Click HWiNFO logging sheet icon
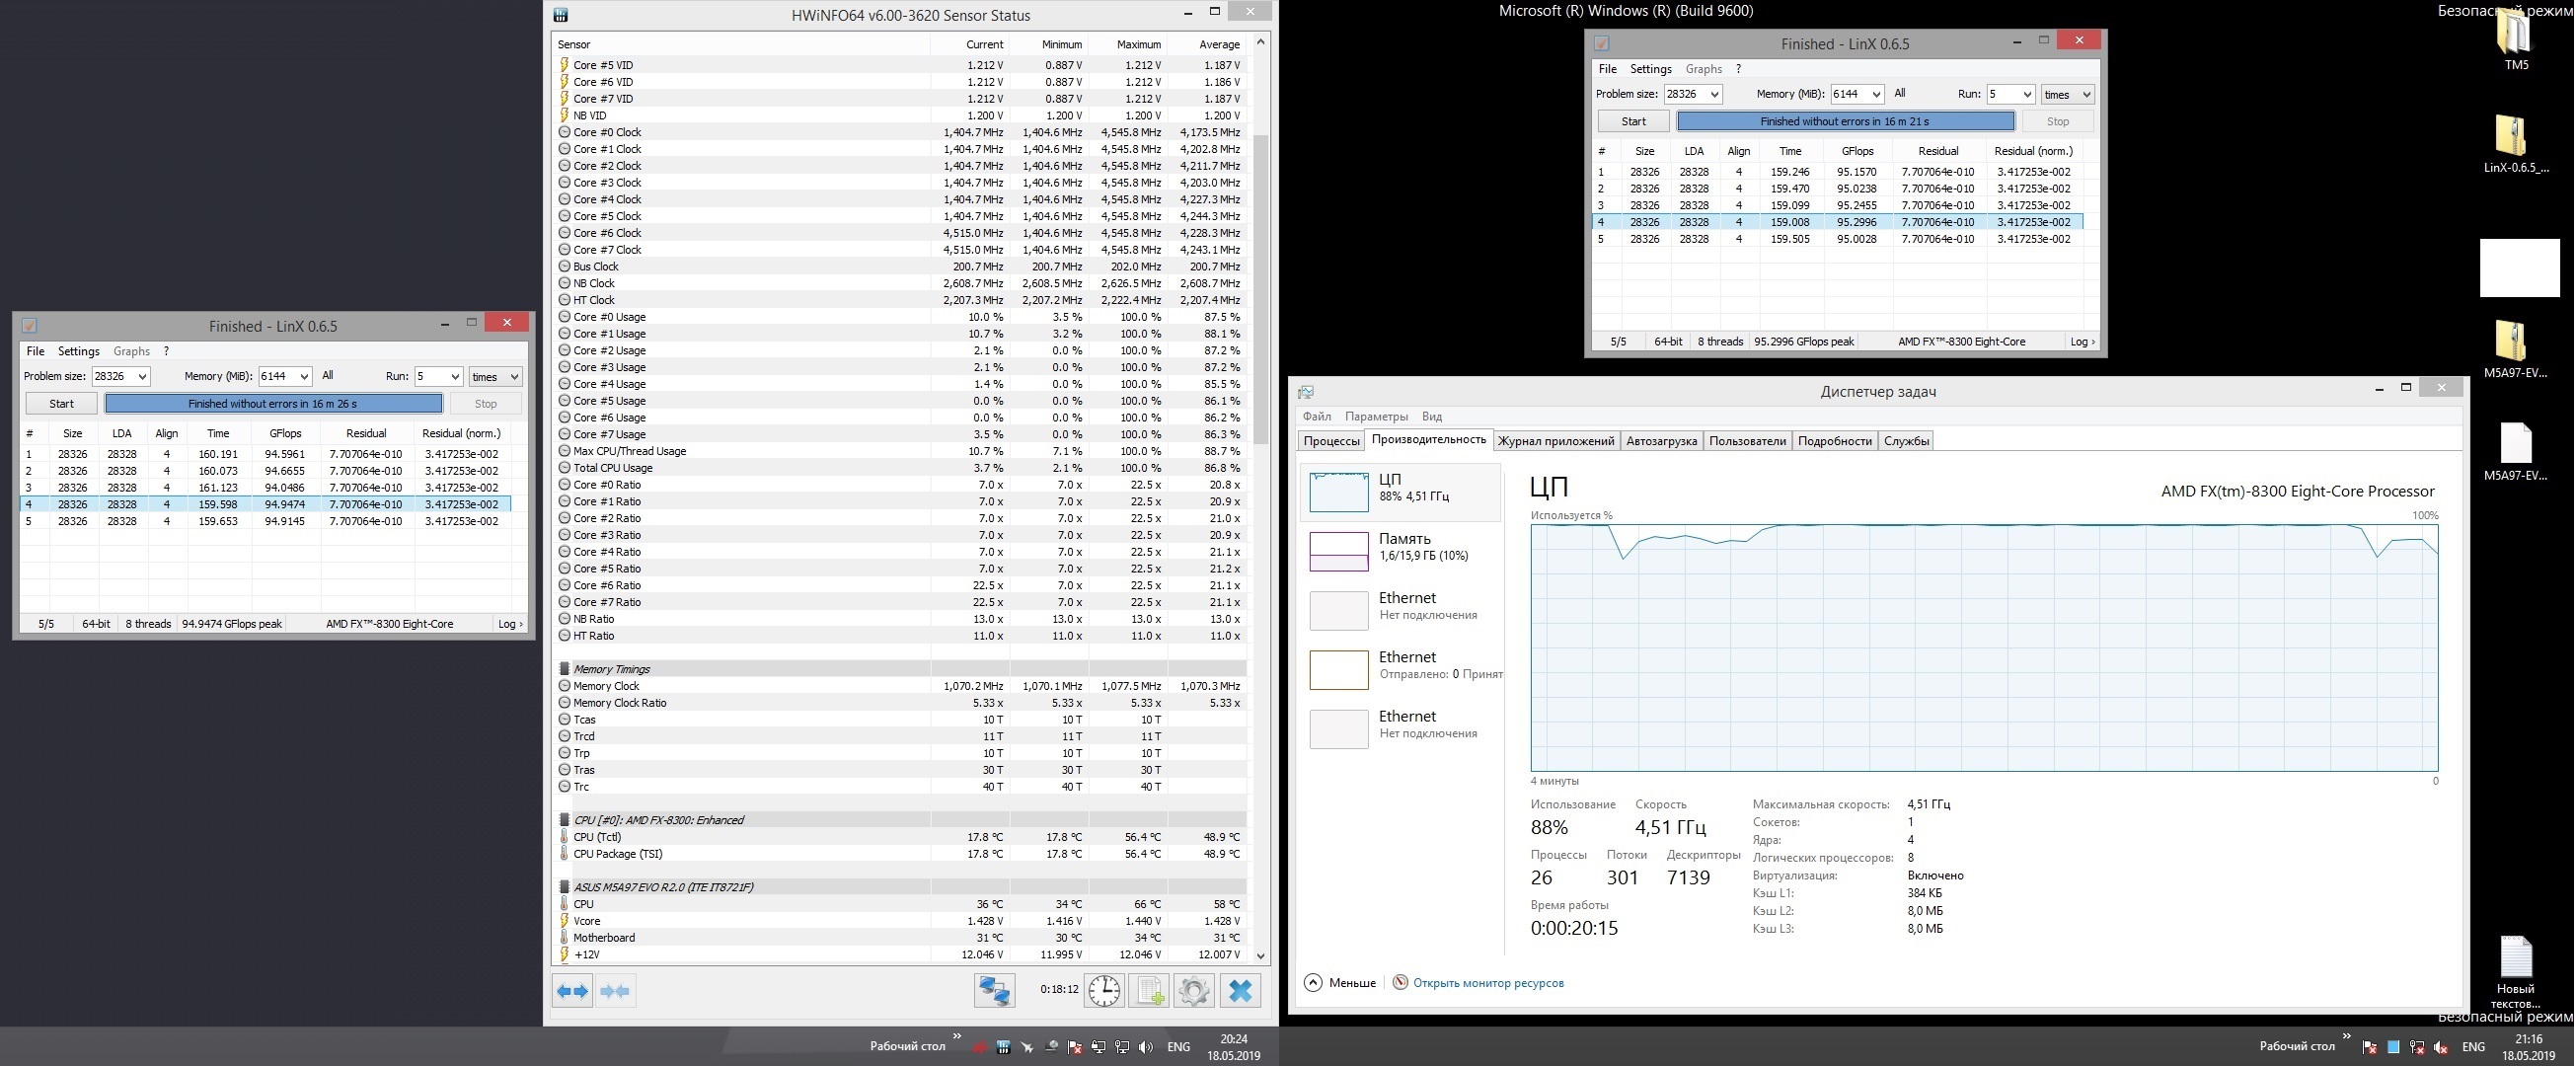Screen dimensions: 2576x1066 (1149, 991)
